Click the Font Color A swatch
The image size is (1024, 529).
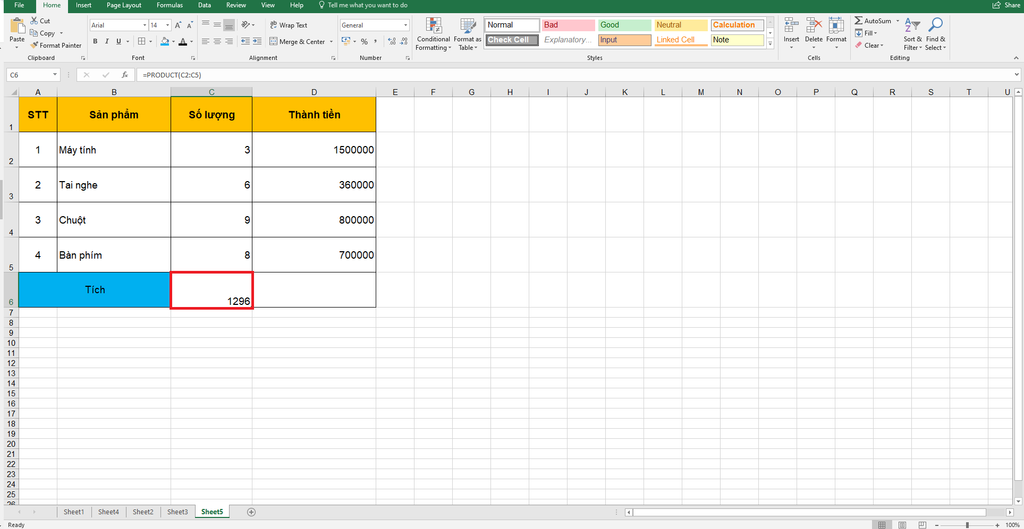(182, 41)
